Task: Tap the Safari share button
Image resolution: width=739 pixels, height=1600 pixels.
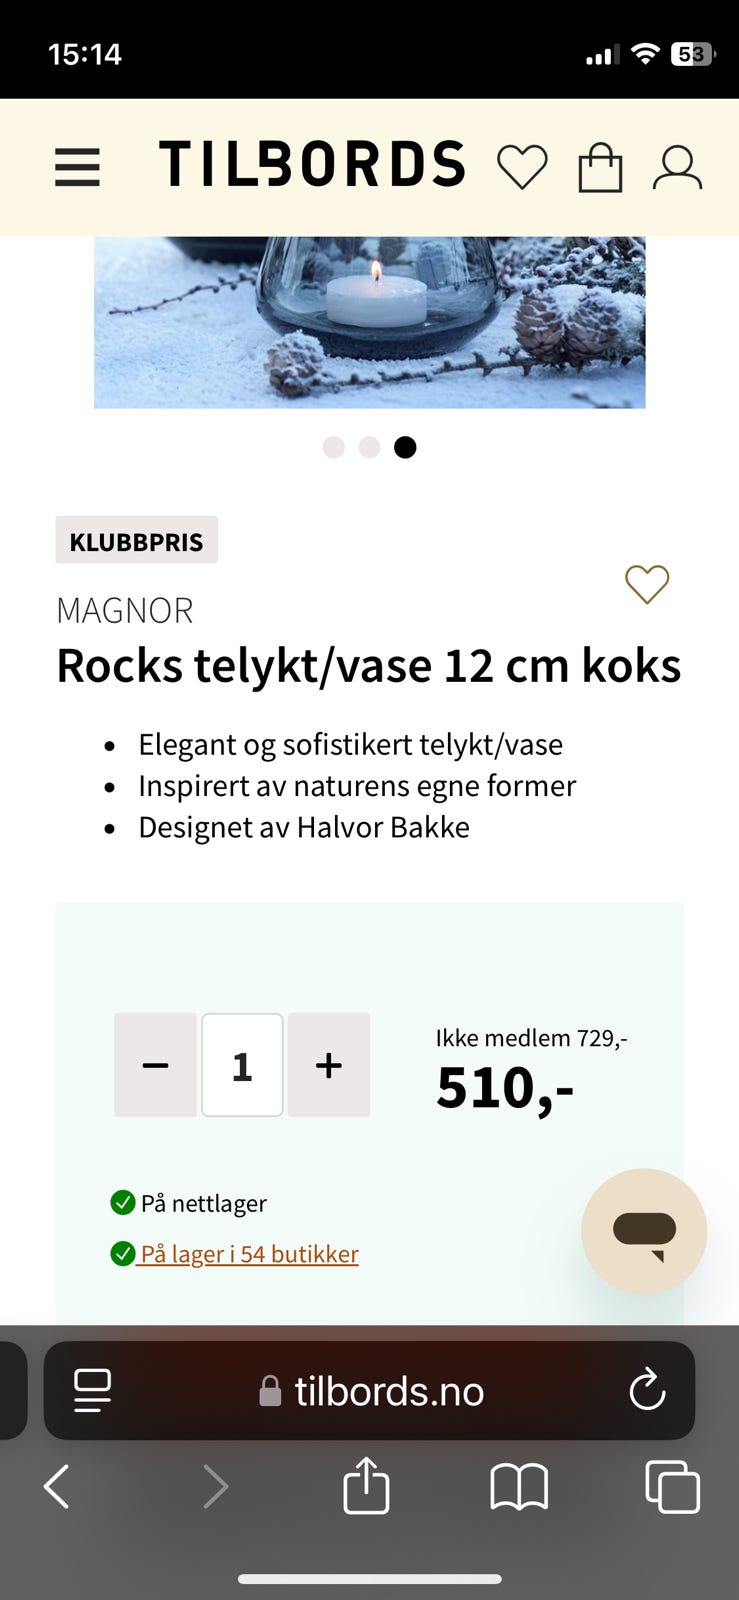Action: click(366, 1486)
